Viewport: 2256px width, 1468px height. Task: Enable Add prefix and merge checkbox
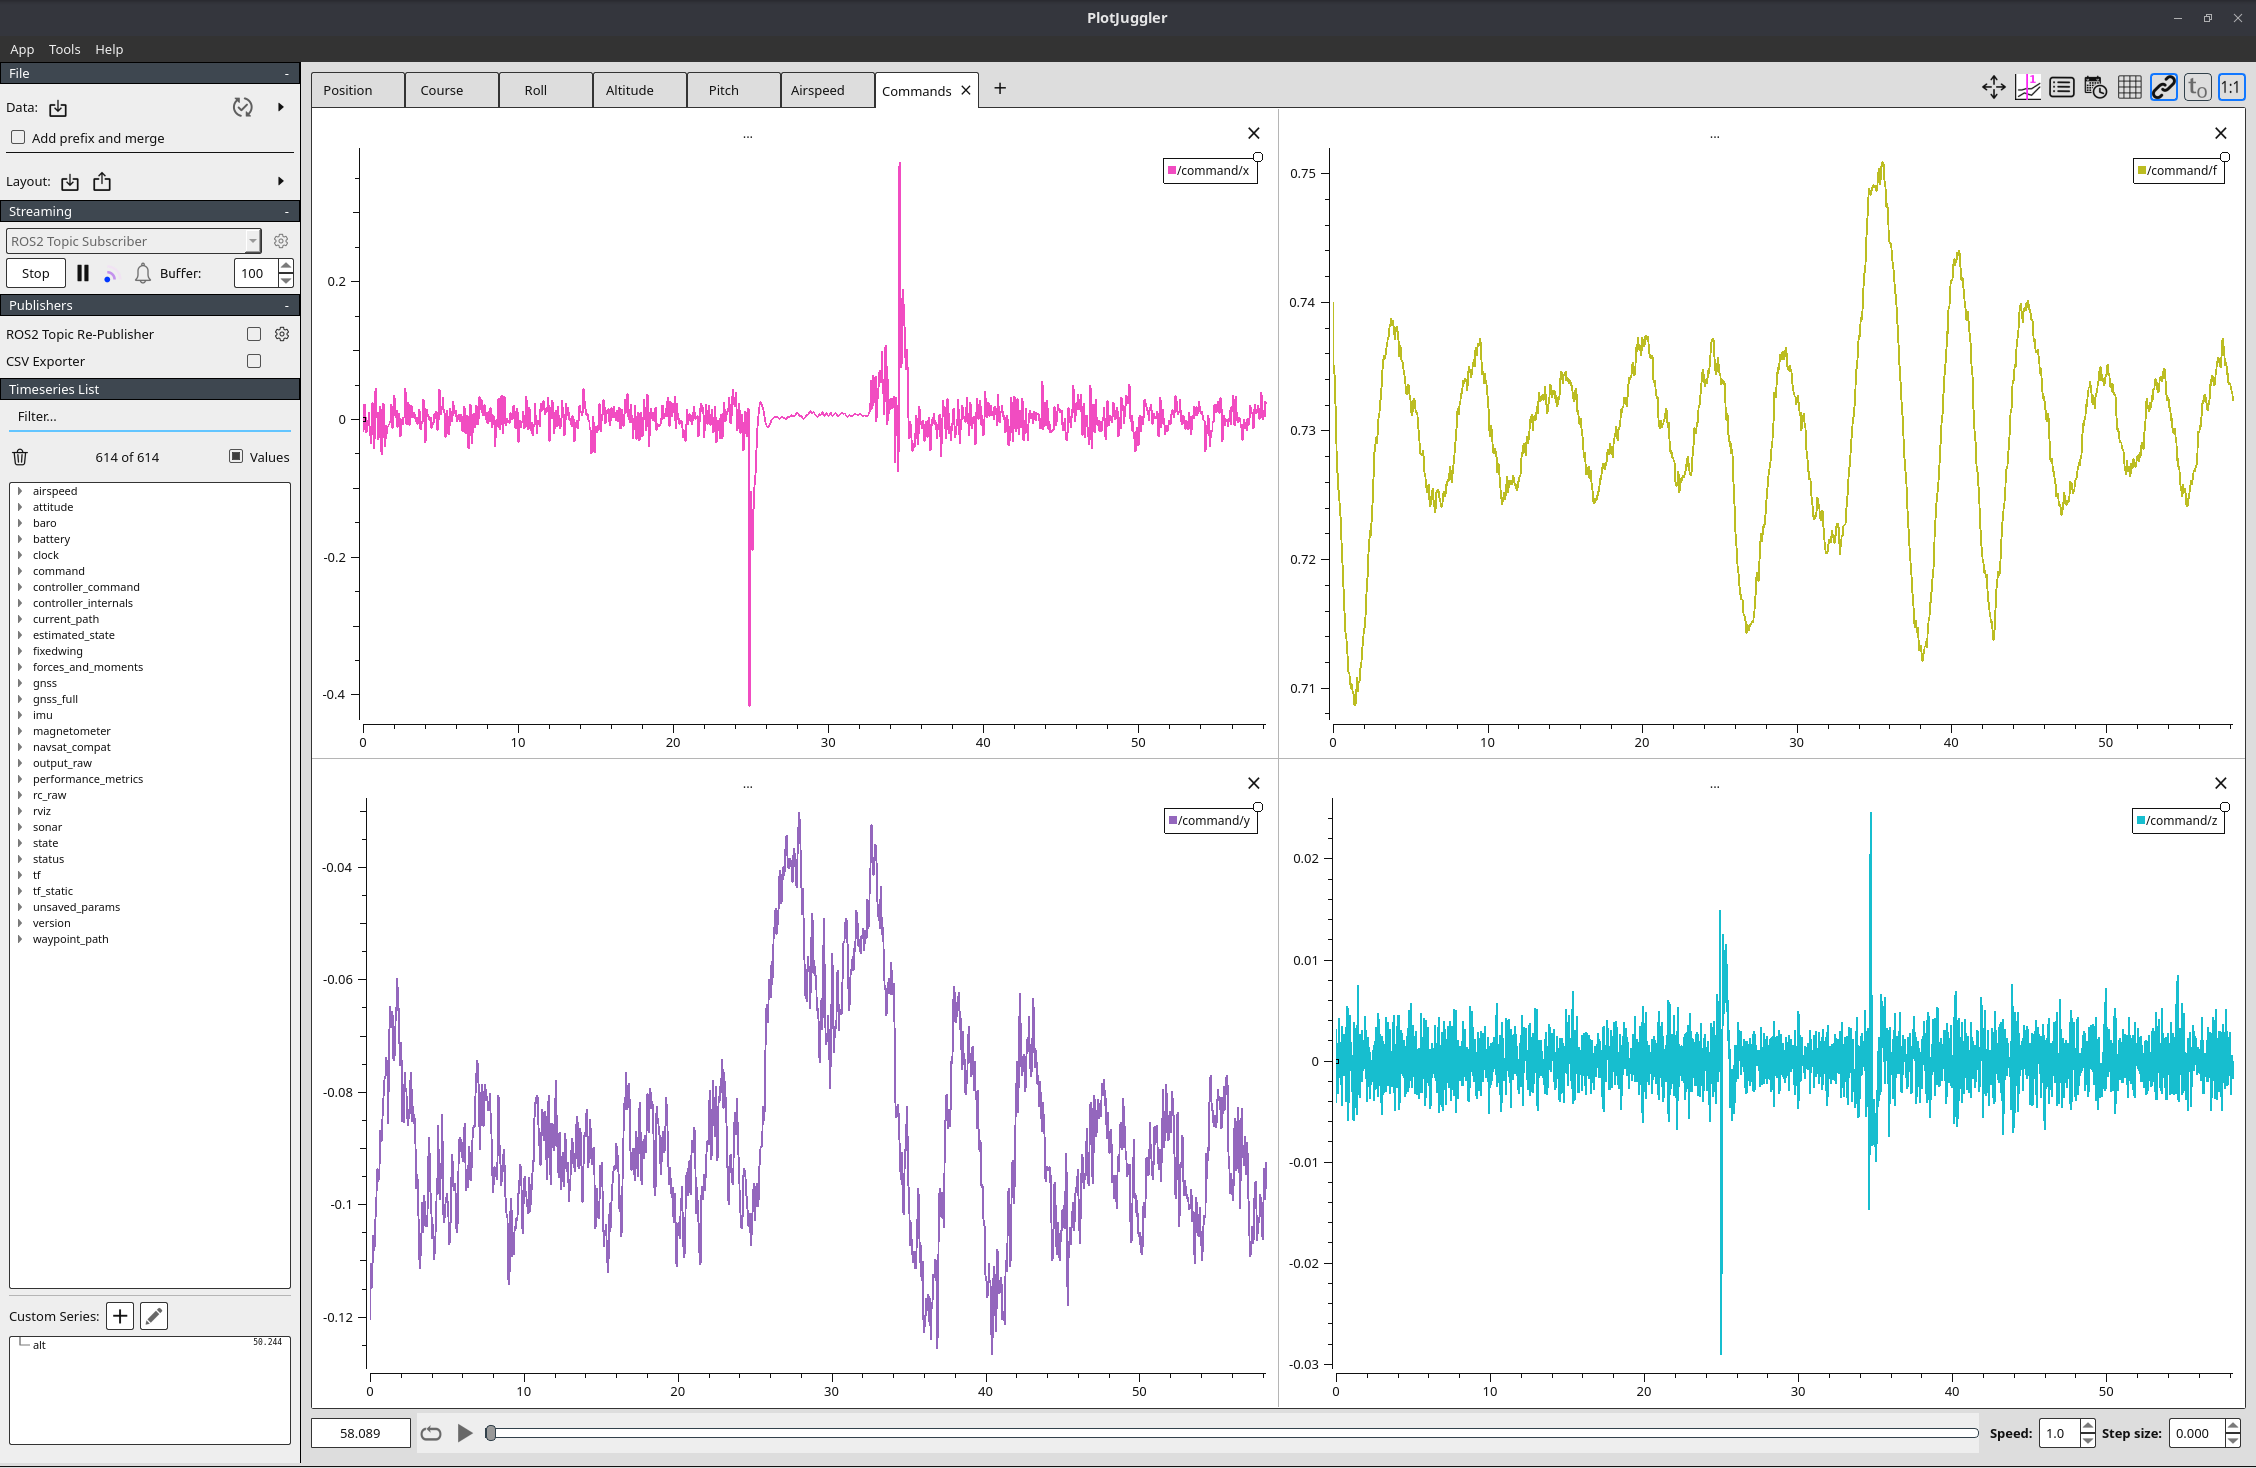(18, 138)
